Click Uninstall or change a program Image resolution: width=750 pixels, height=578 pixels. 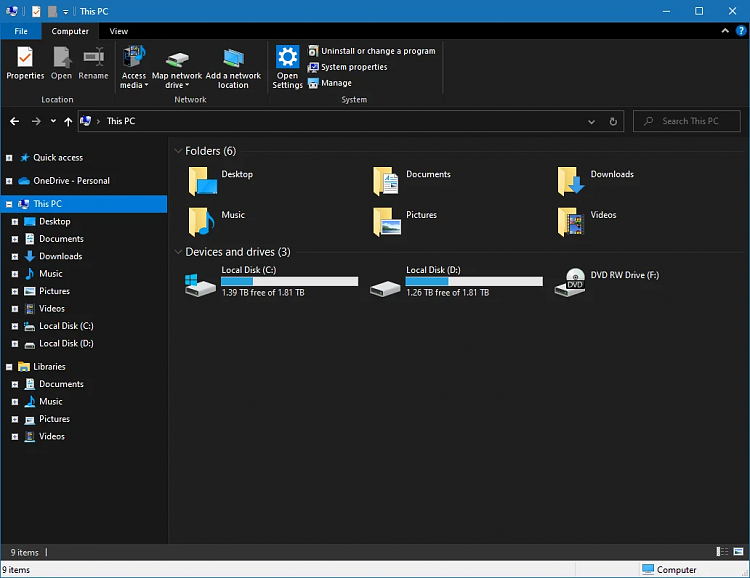coord(372,51)
